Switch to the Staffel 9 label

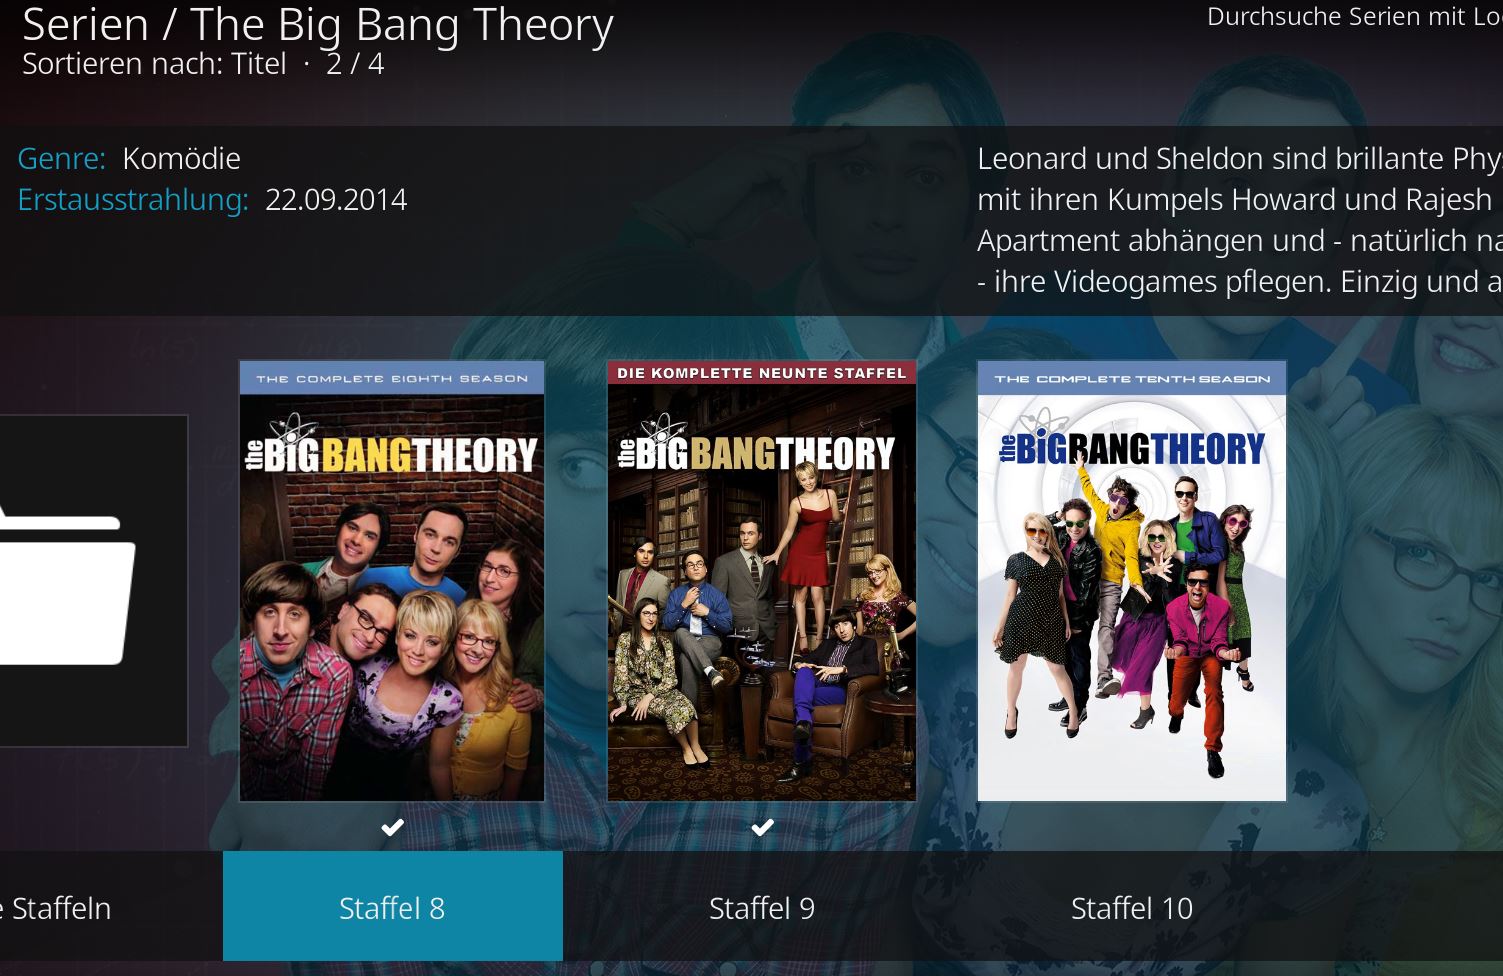tap(762, 908)
